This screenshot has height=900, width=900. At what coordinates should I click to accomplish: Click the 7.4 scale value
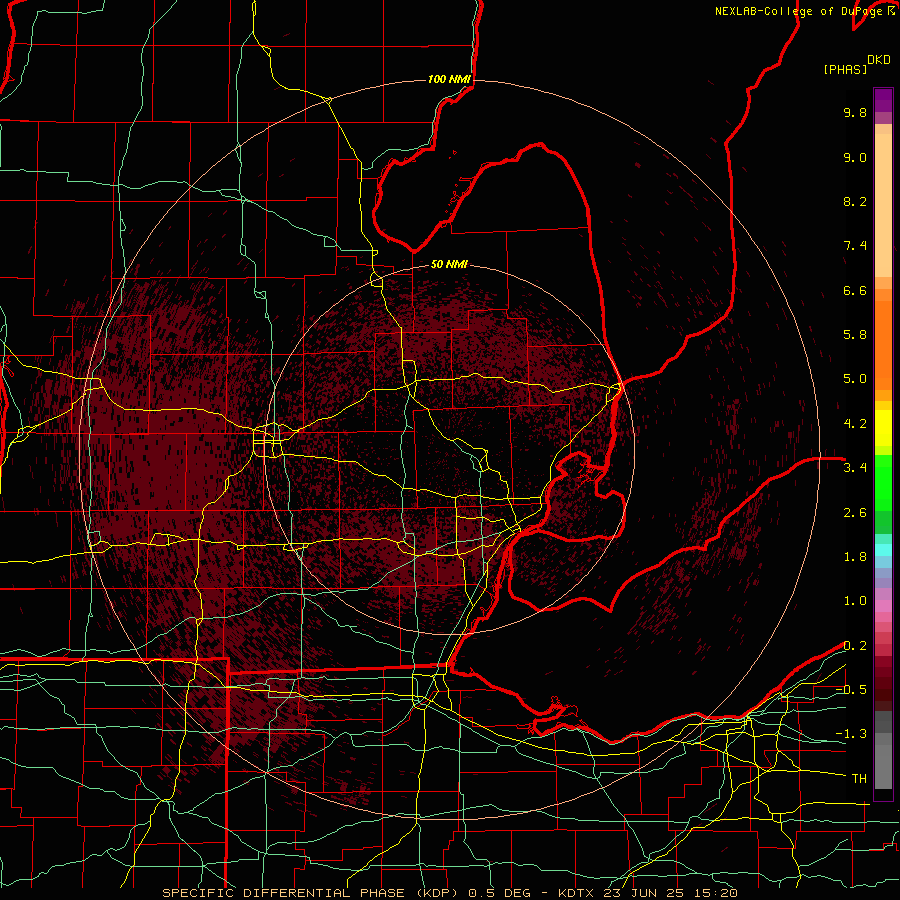click(855, 246)
